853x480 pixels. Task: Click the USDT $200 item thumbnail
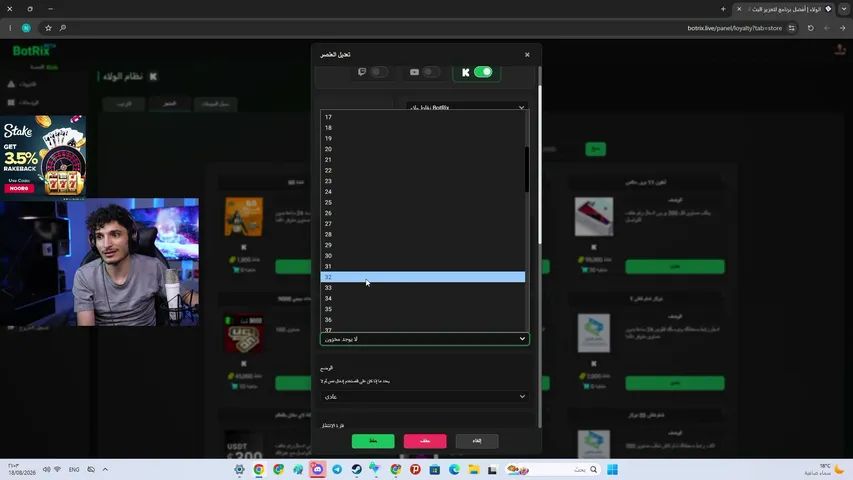tap(244, 446)
